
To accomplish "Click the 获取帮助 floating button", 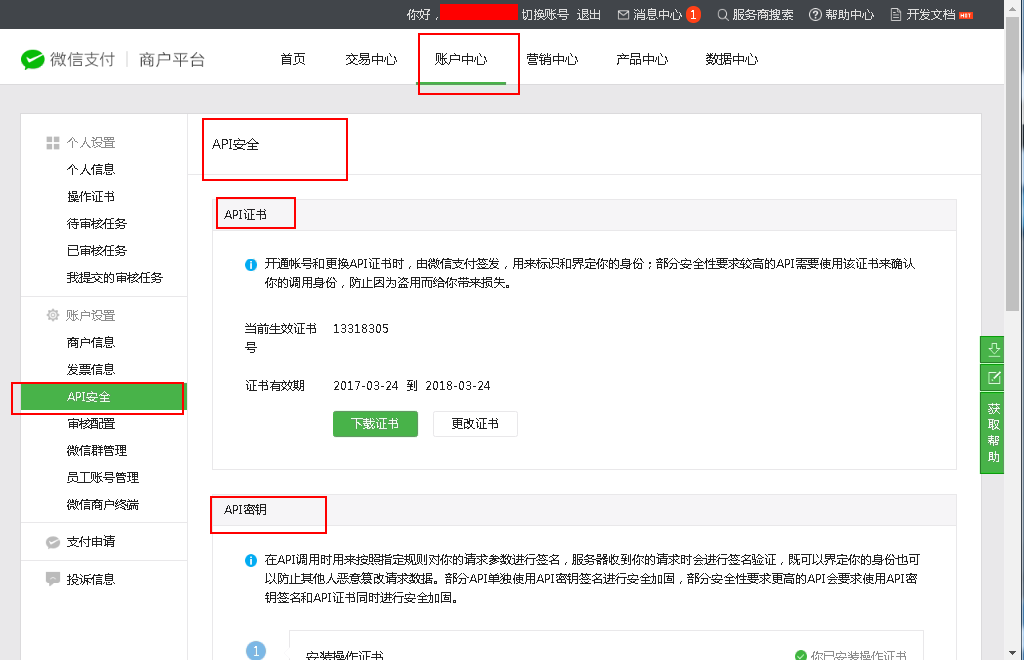I will coord(993,432).
